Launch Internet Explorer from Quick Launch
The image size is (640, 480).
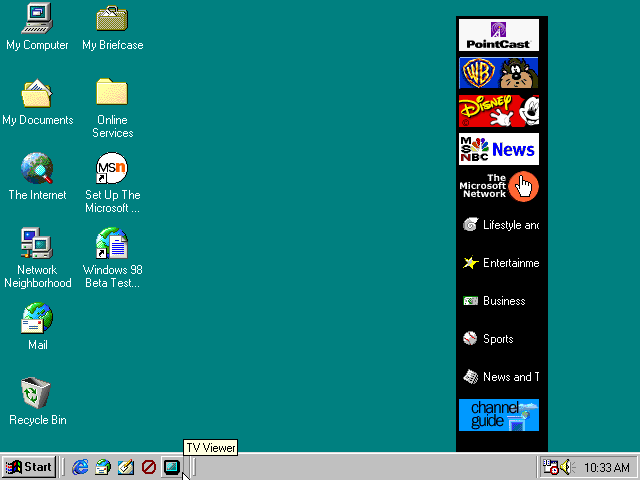pos(80,467)
